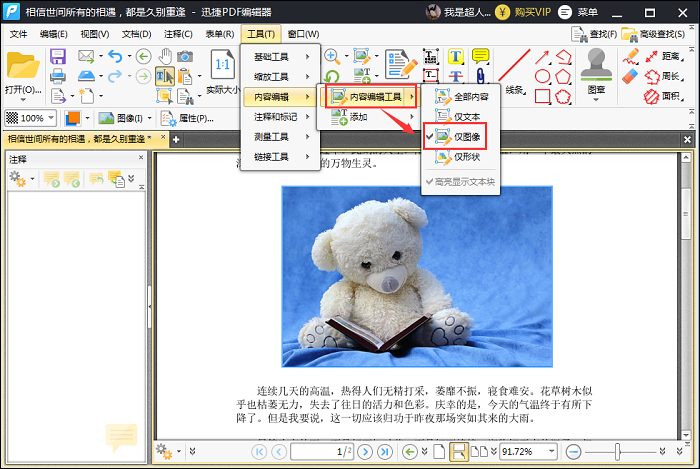
Task: Click the Actual Size 1:1 icon
Action: [222, 65]
